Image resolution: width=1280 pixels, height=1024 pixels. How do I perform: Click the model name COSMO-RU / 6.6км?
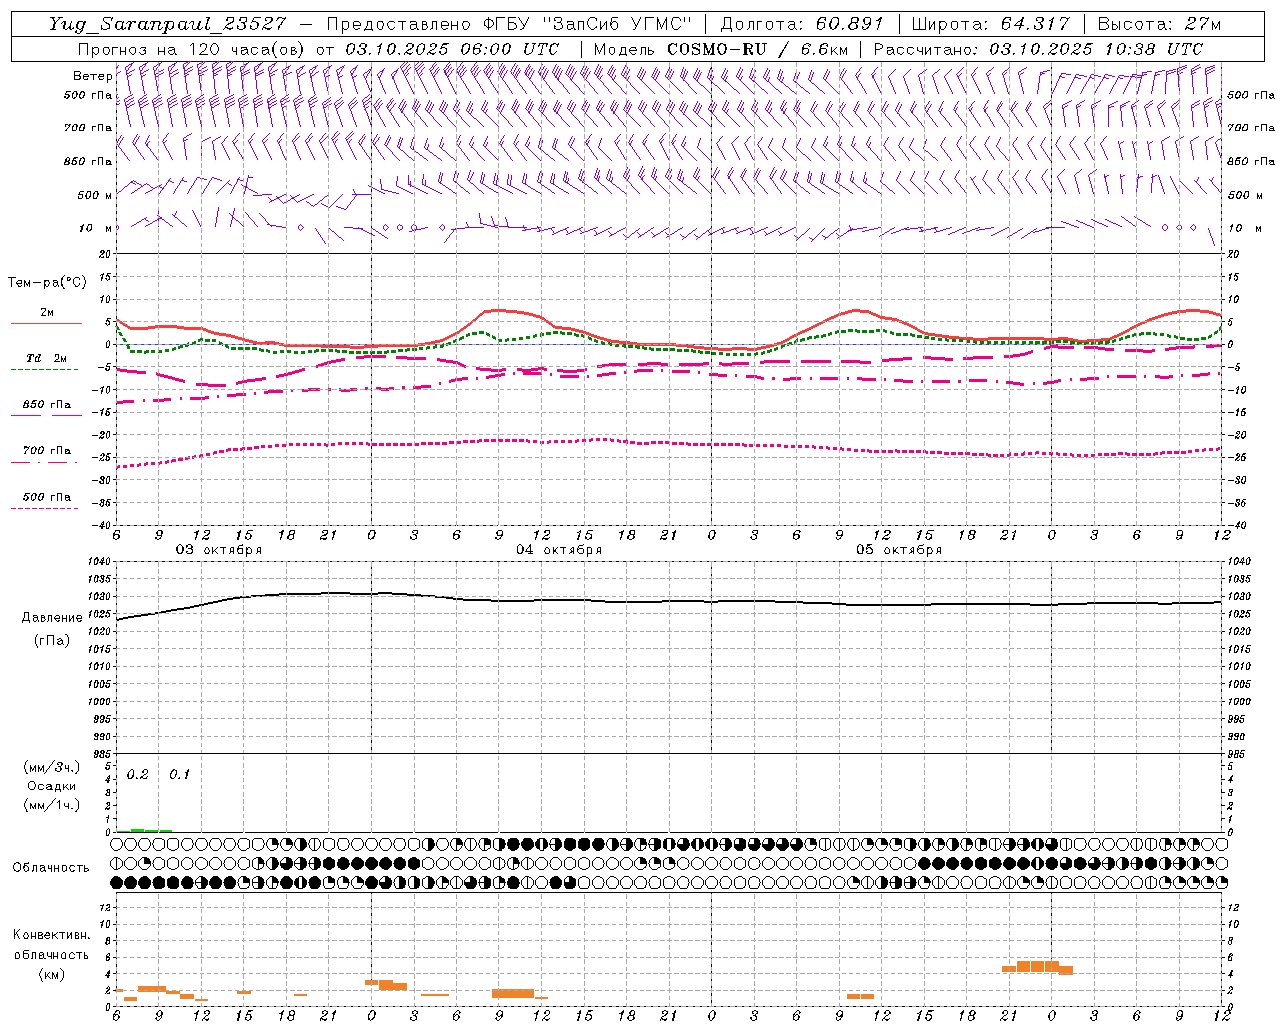click(758, 49)
